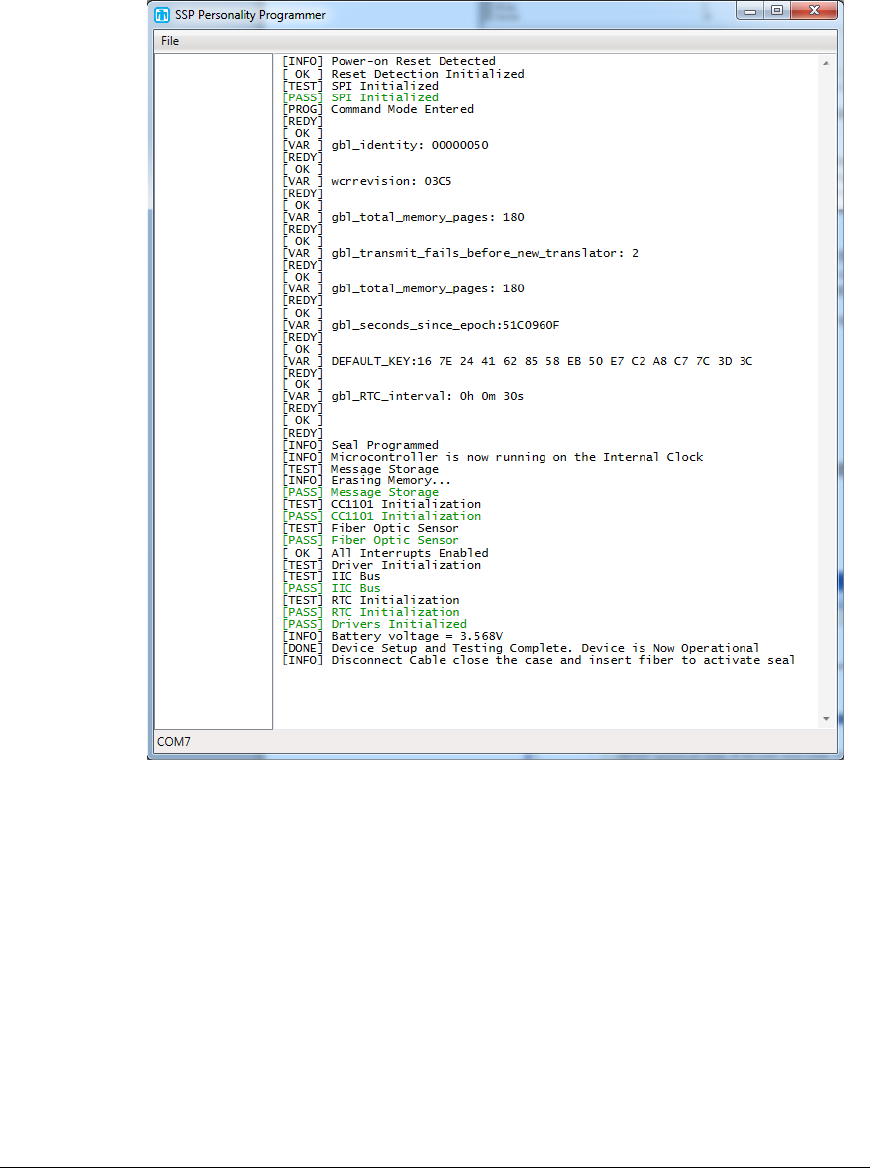Click the COM7 status bar entry
The image size is (870, 1168).
pos(174,742)
